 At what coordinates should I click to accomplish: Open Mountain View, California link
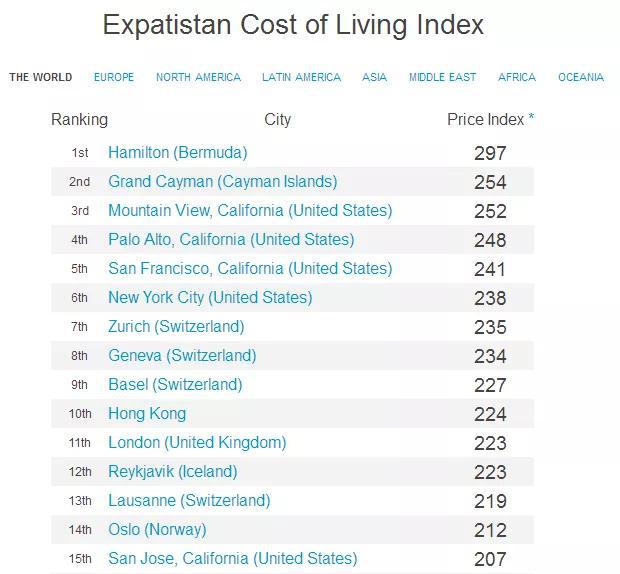pyautogui.click(x=250, y=210)
